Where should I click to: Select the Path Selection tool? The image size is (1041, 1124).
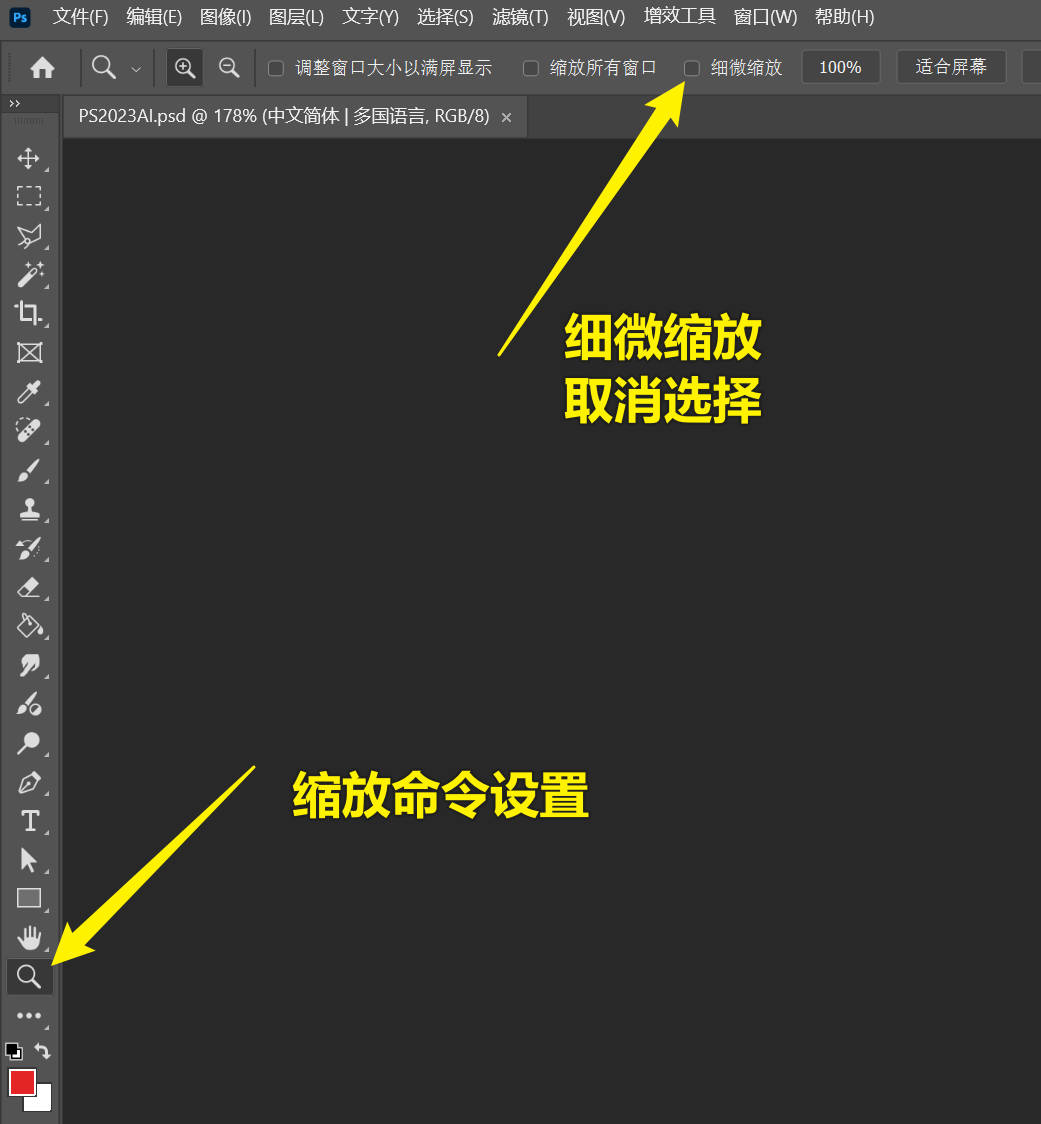[x=29, y=859]
